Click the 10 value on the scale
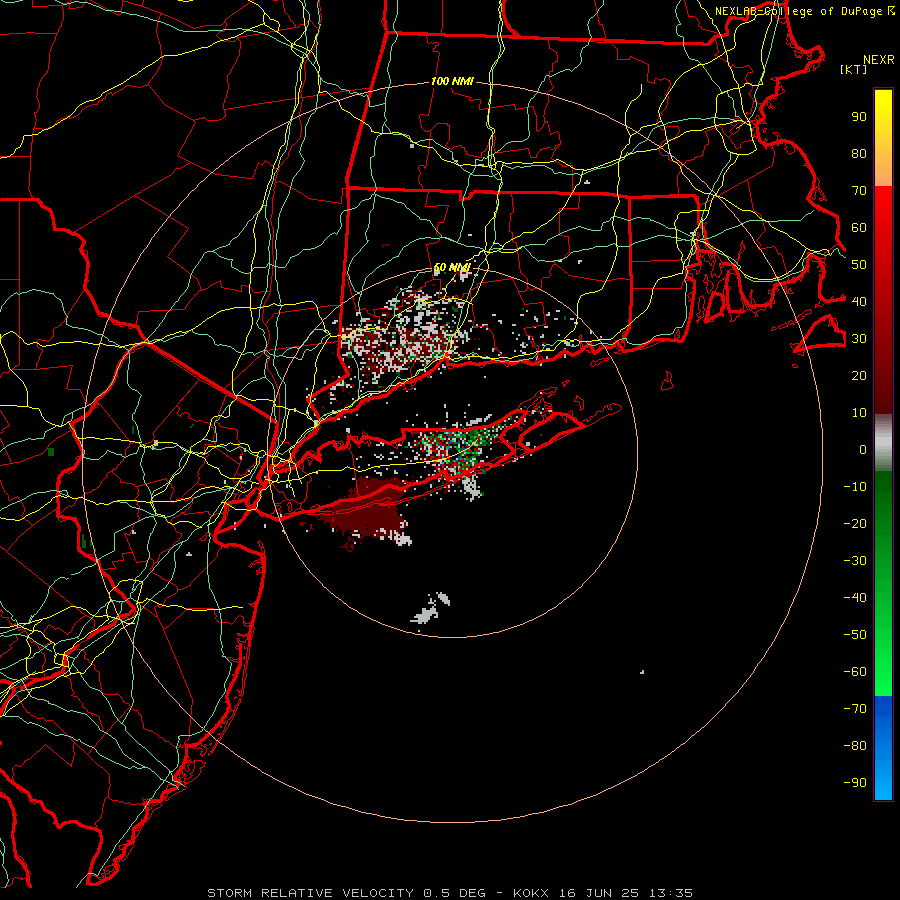The image size is (900, 900). click(x=859, y=413)
